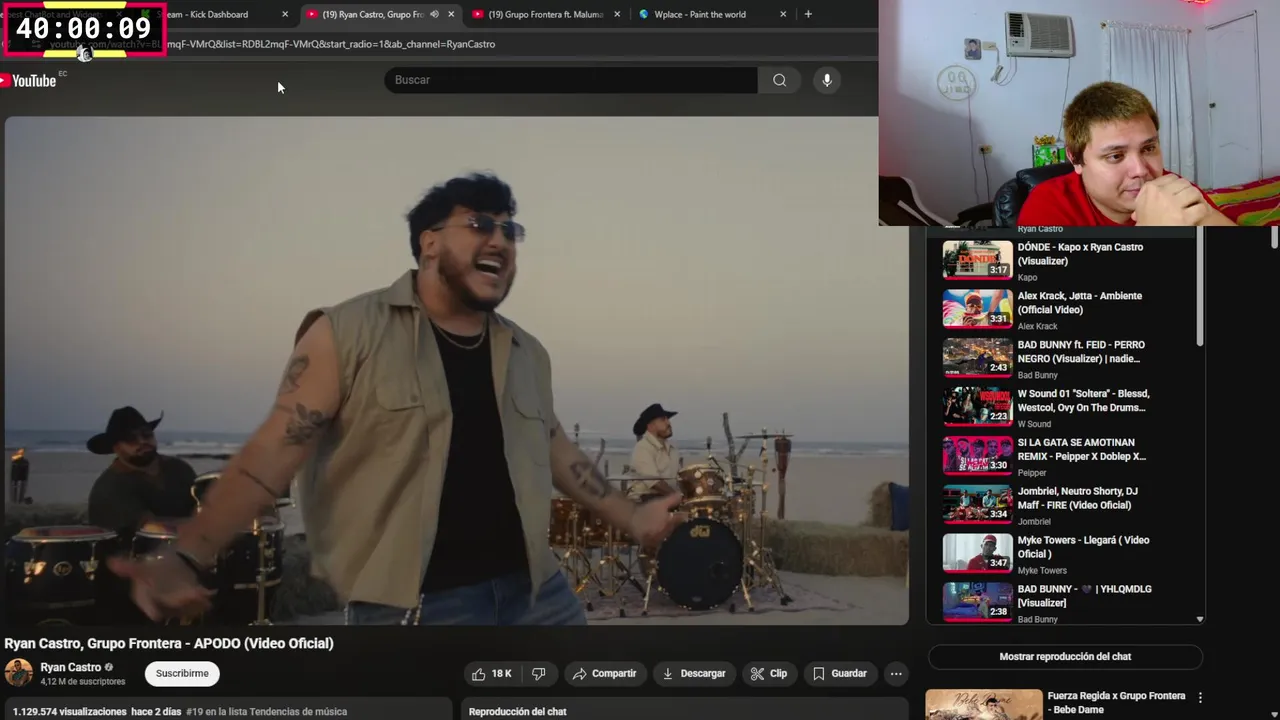Open BAD BUNNY ft. FEID PERRO NEGRO thumbnail

click(x=977, y=358)
